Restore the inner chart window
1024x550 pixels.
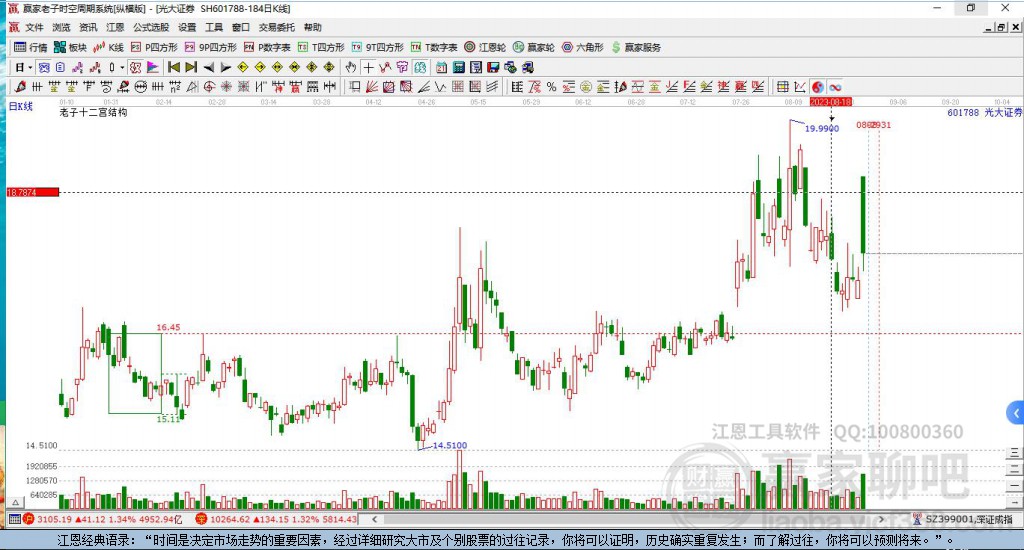[x=1001, y=27]
